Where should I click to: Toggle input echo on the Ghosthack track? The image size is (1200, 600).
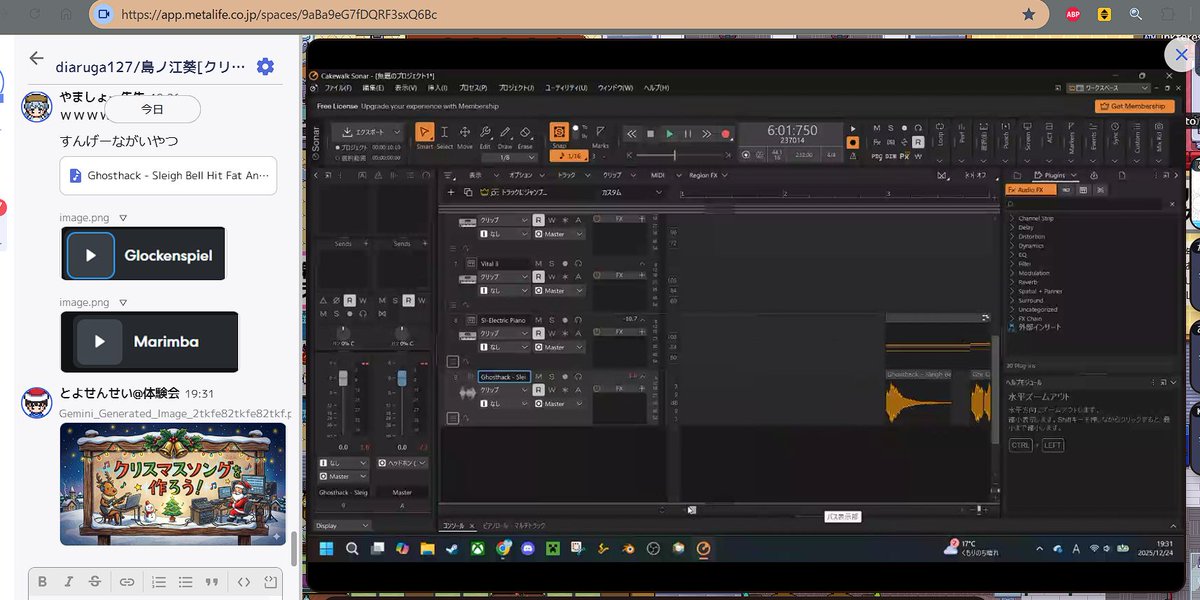tap(578, 377)
